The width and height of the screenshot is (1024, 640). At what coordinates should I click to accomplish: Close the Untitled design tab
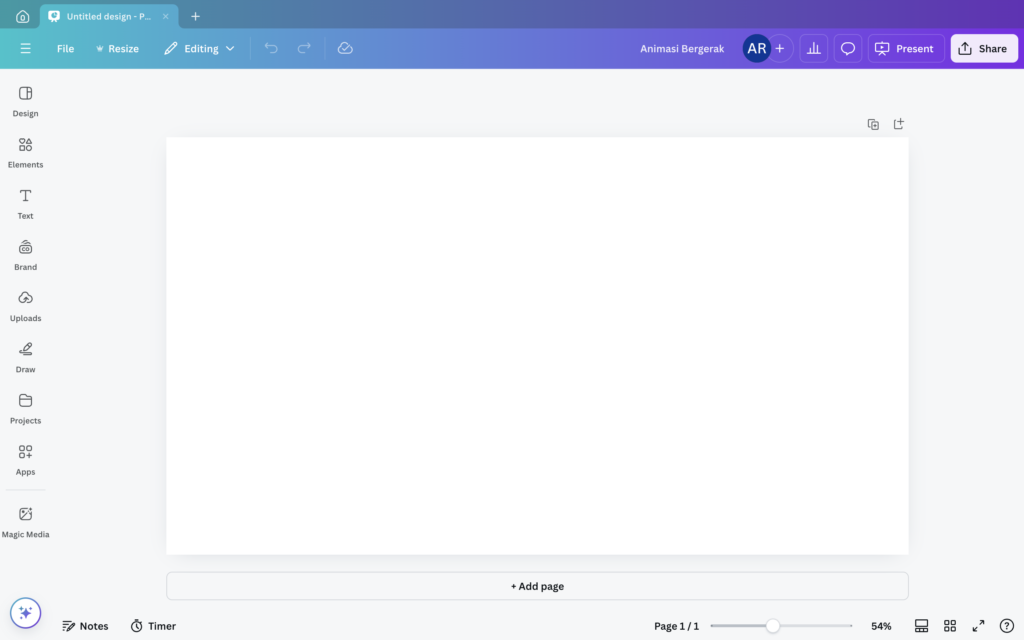click(165, 16)
